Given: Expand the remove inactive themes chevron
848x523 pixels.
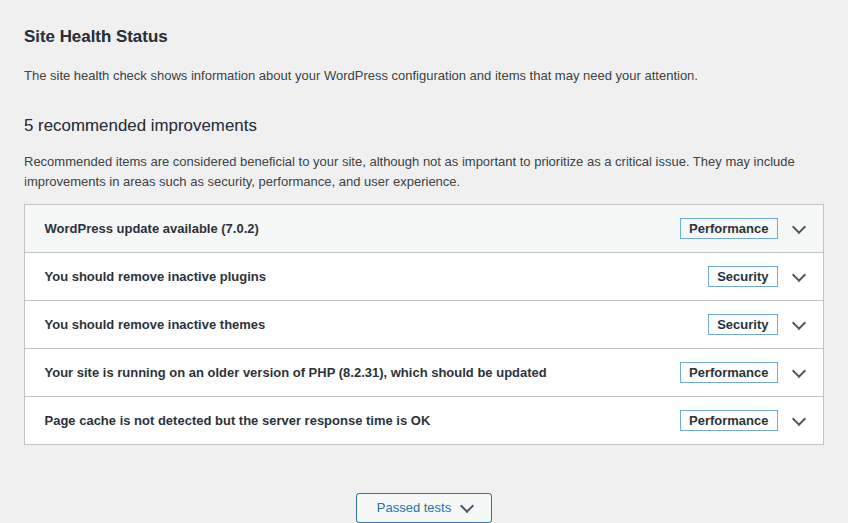Looking at the screenshot, I should pyautogui.click(x=799, y=326).
